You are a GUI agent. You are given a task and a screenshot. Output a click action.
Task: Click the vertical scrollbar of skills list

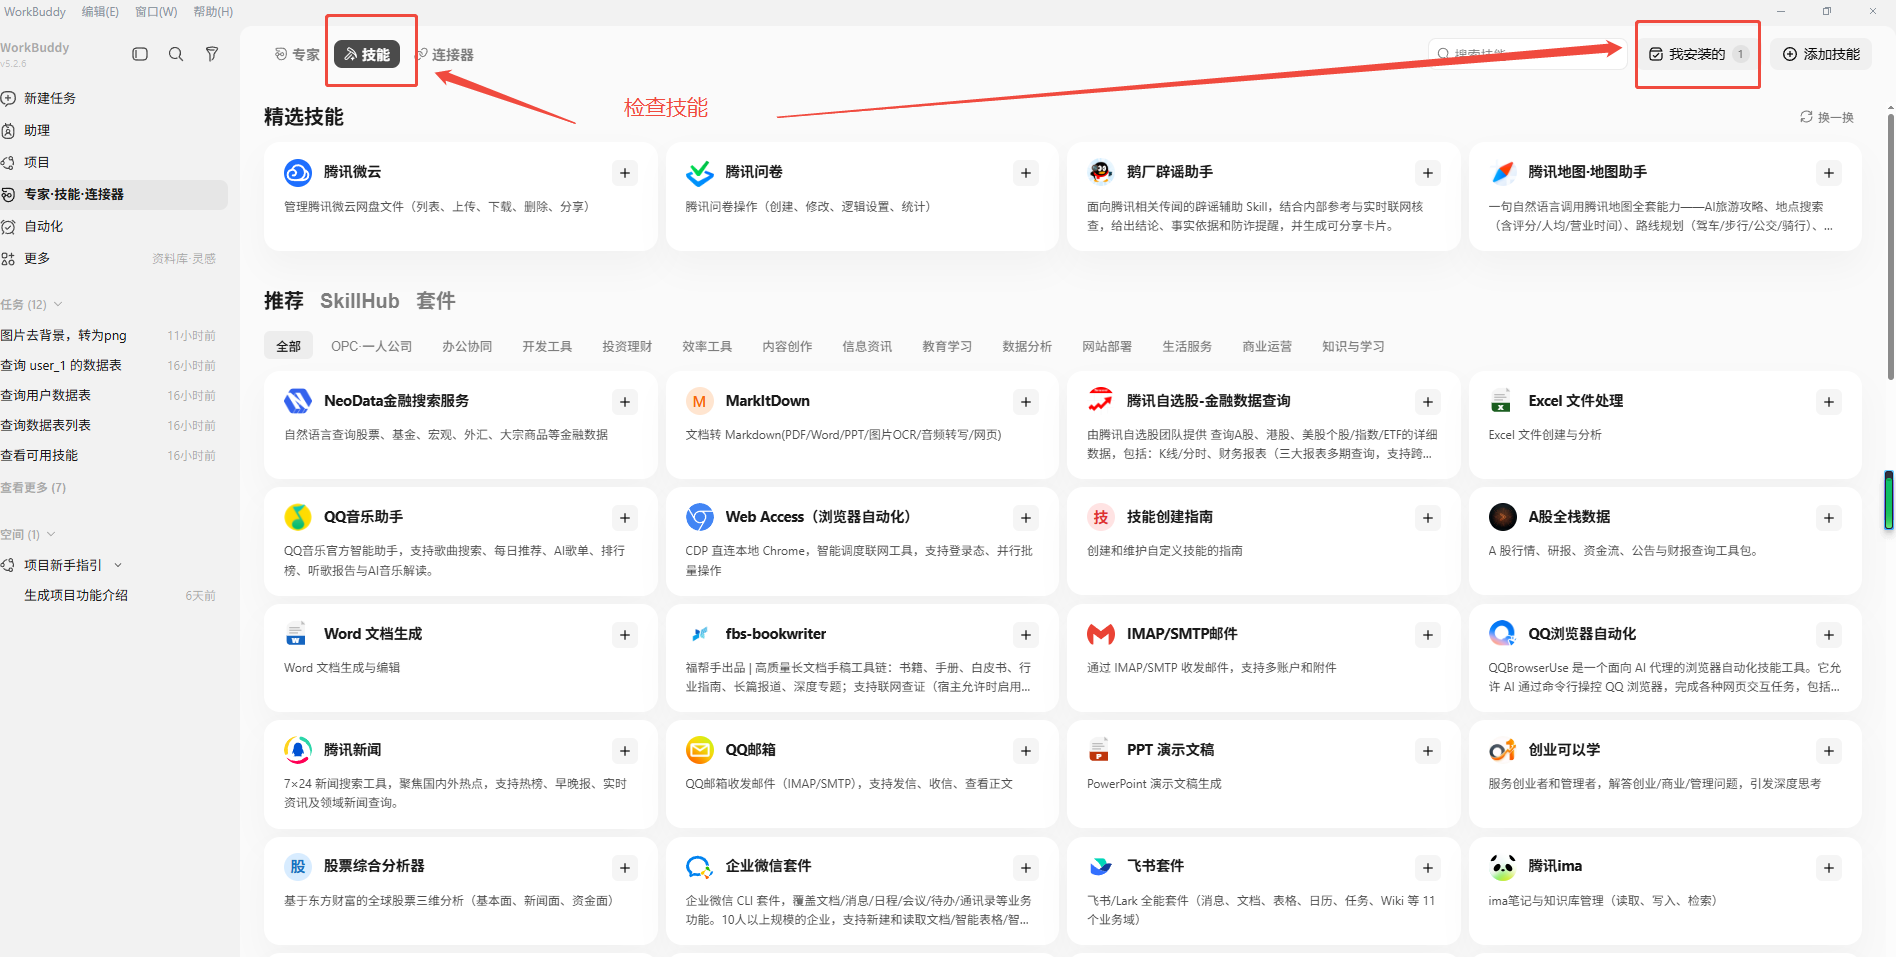click(x=1889, y=246)
